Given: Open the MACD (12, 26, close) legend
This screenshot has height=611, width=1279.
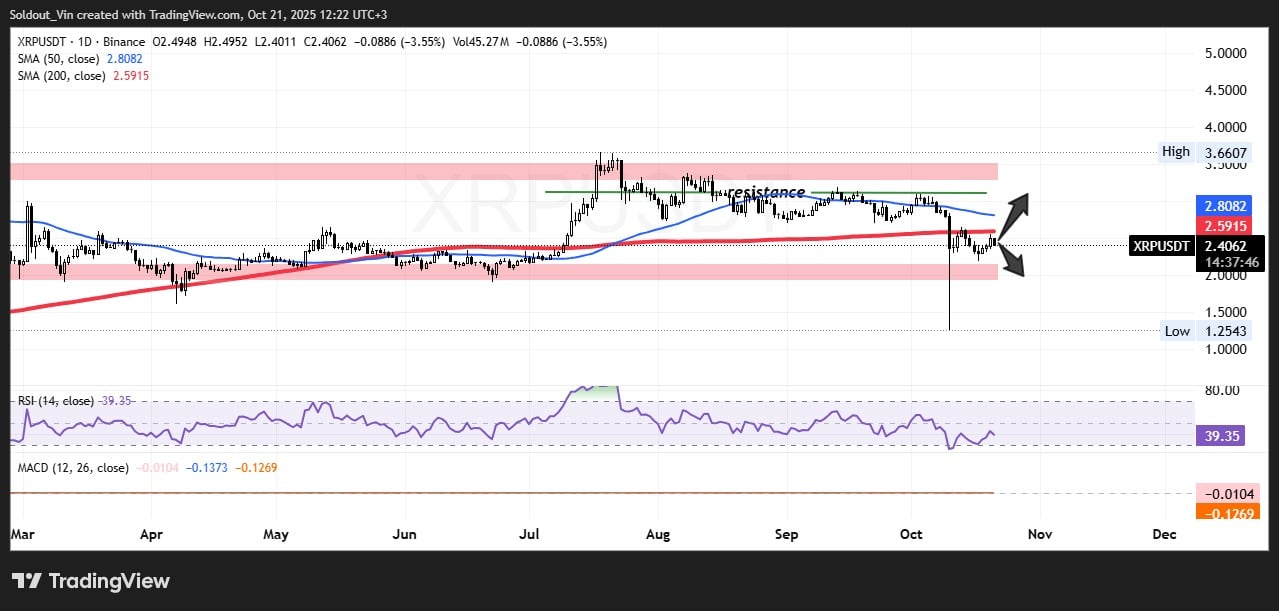Looking at the screenshot, I should [72, 468].
